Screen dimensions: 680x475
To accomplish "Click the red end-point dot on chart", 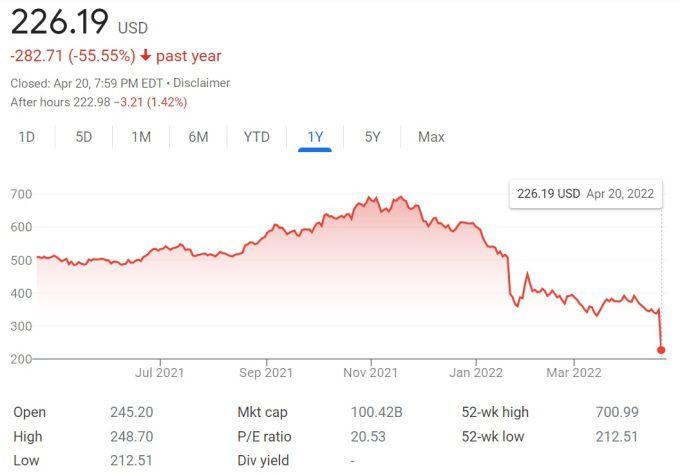I will [x=661, y=350].
